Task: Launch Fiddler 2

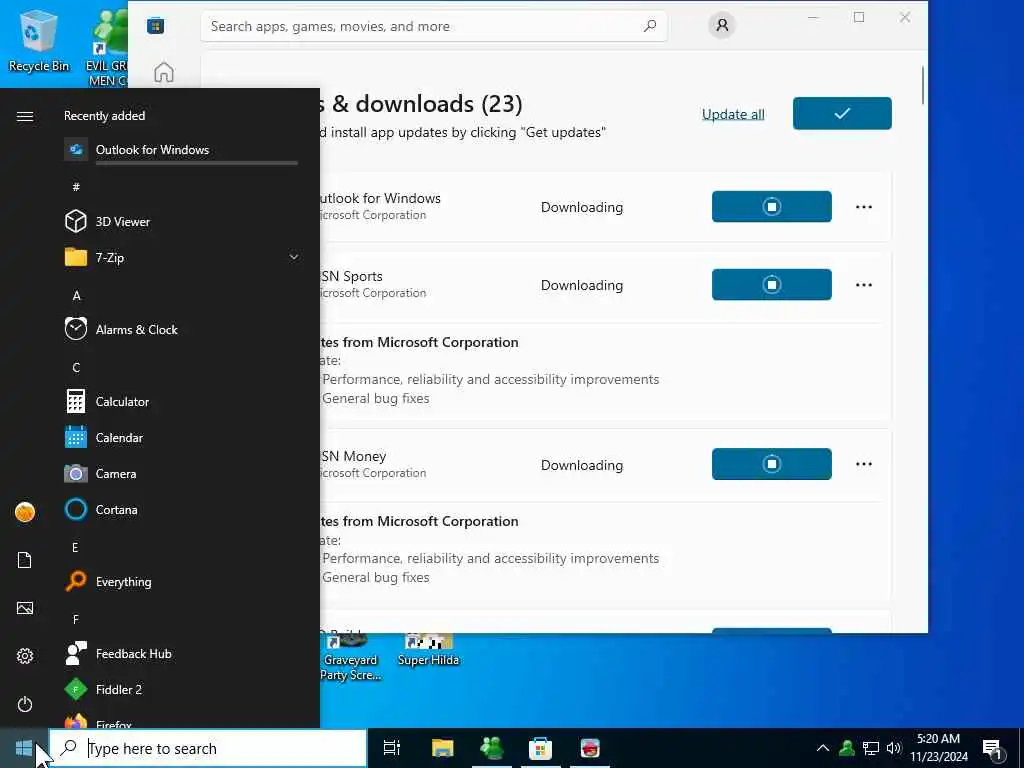Action: (x=180, y=689)
